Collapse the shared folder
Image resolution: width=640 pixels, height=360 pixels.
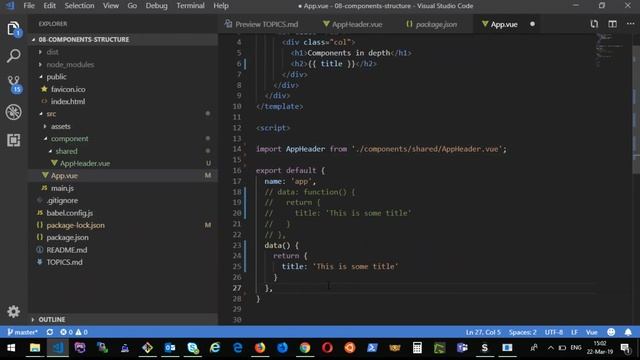tap(122, 151)
